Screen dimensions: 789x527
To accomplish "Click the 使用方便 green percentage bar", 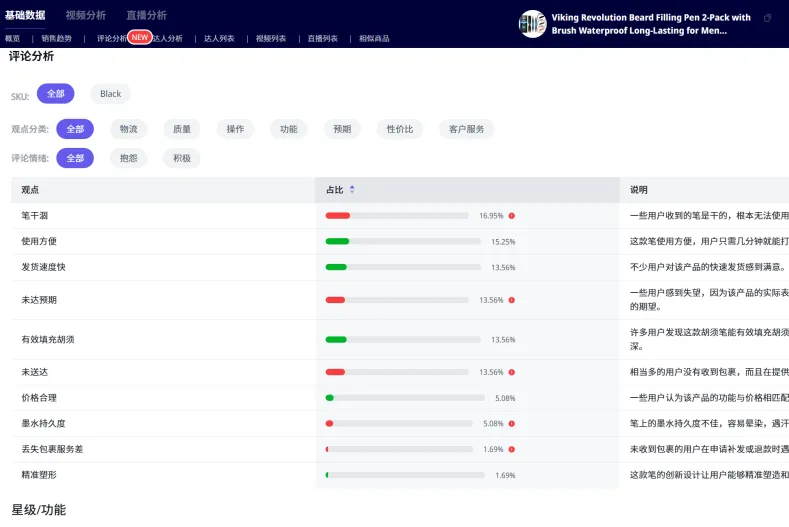I will [x=337, y=242].
